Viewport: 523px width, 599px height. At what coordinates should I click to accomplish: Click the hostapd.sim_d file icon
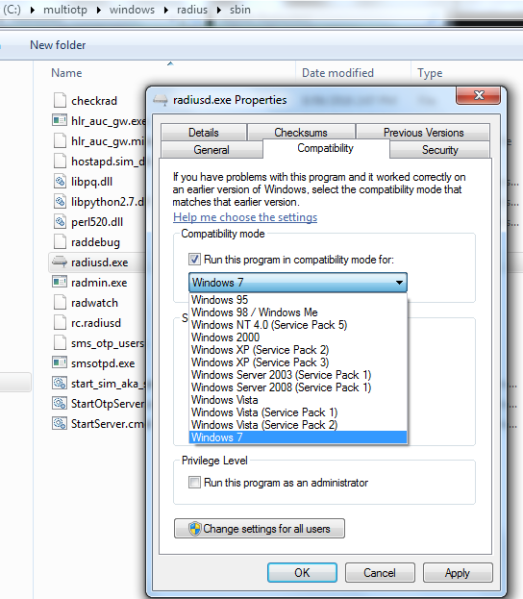(60, 161)
